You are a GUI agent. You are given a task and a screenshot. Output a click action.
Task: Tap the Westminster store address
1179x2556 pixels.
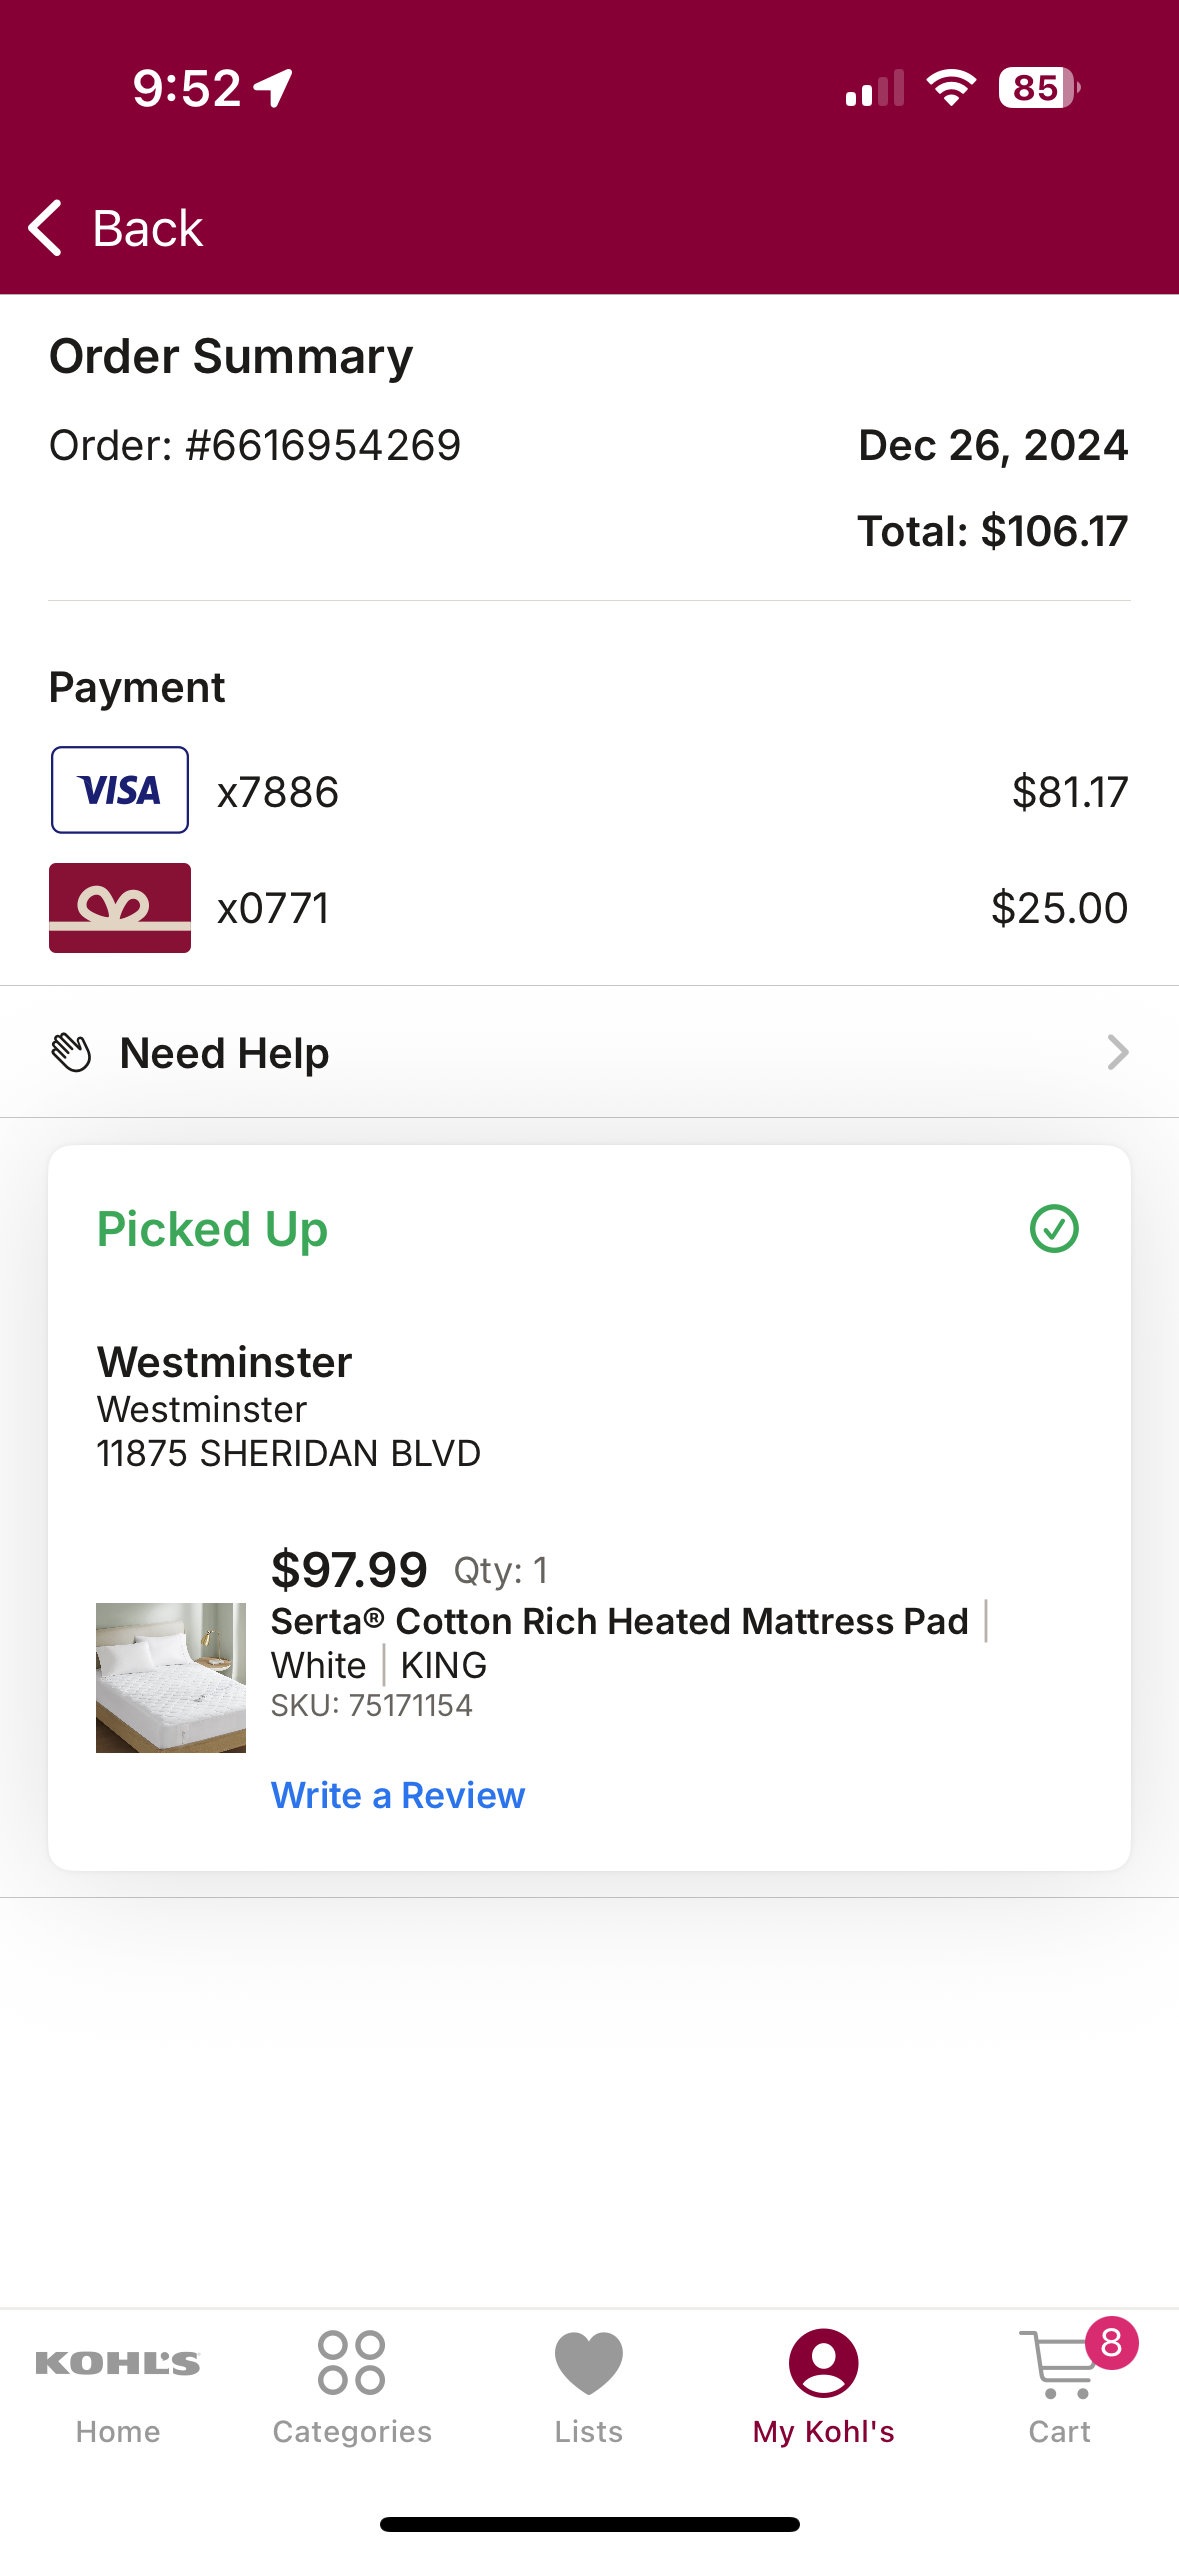tap(289, 1453)
